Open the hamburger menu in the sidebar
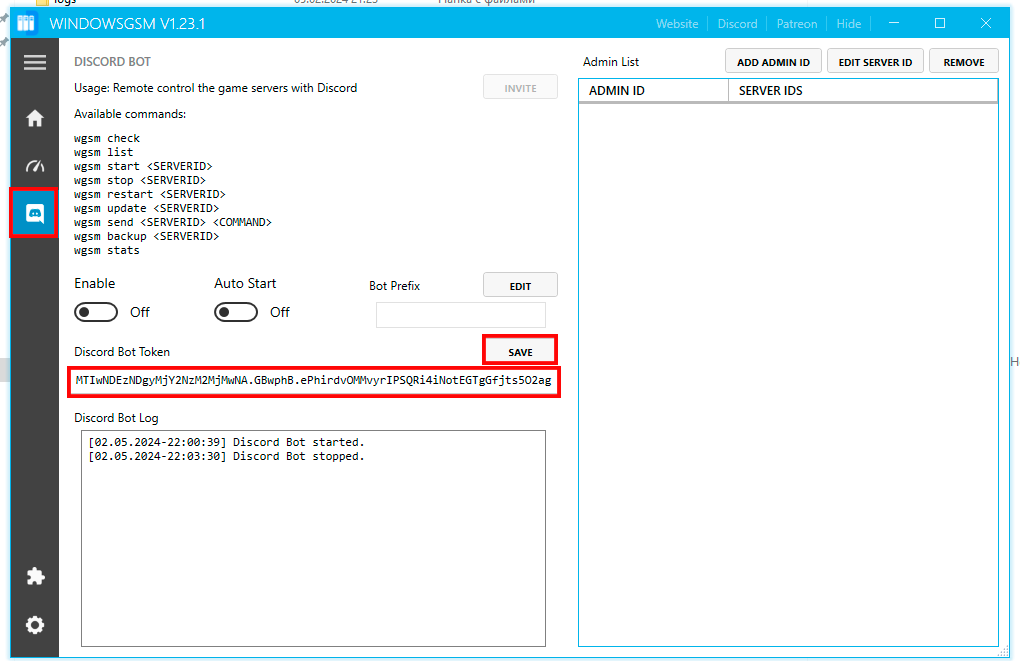The height and width of the screenshot is (661, 1020). (x=34, y=62)
